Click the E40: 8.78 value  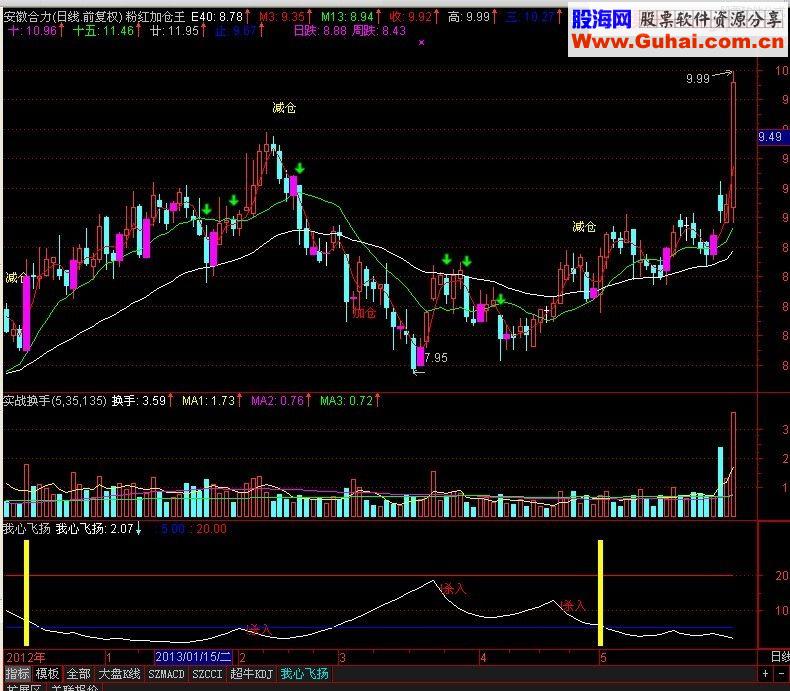[x=217, y=17]
